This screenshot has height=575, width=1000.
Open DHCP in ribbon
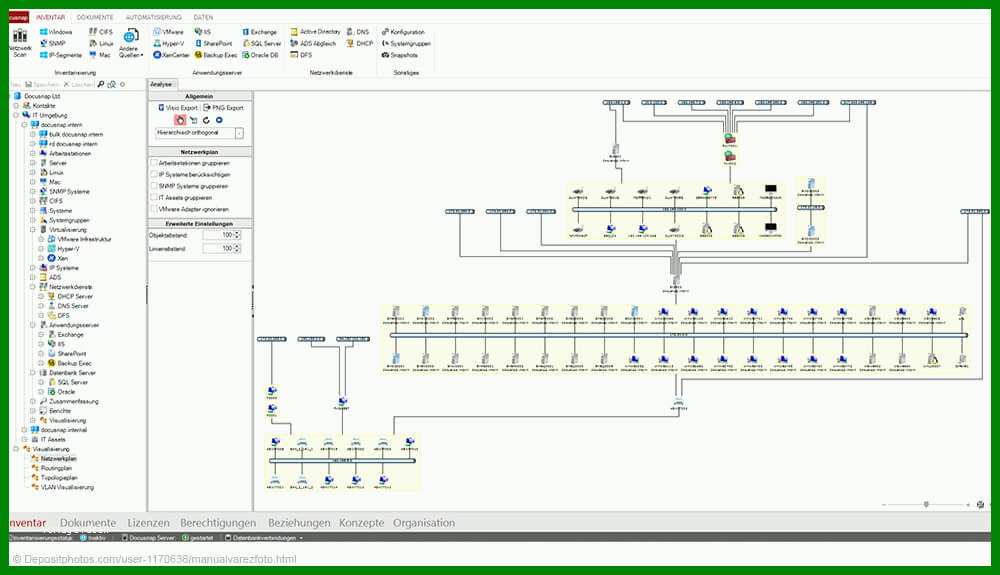(x=360, y=43)
